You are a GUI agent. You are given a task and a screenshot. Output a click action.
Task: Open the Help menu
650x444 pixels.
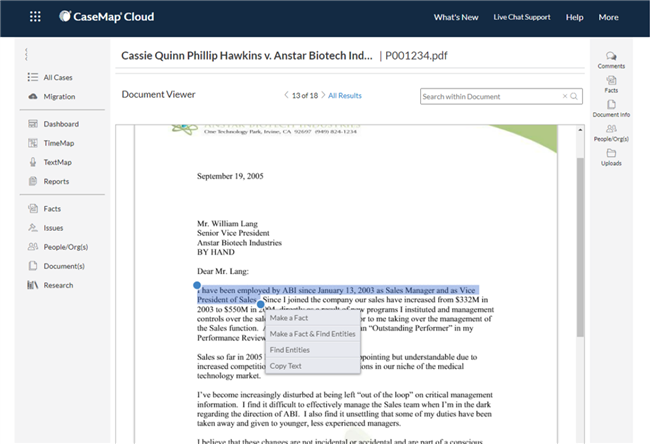click(x=575, y=17)
